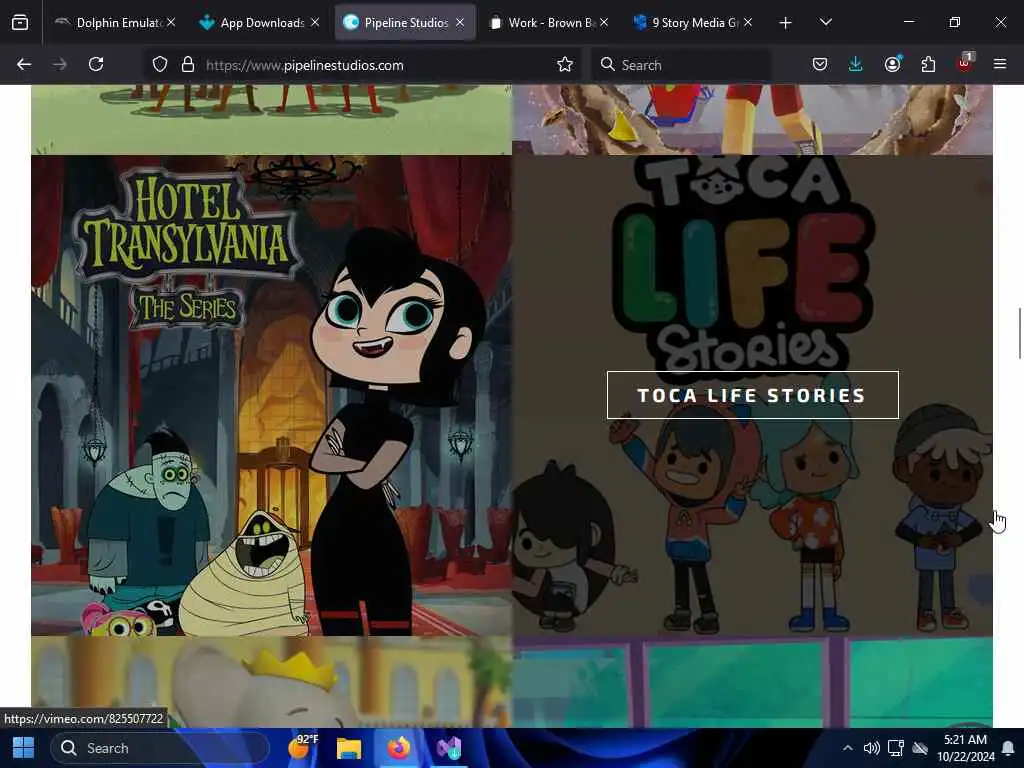Viewport: 1024px width, 768px height.
Task: View site security padlock info
Action: (x=188, y=65)
